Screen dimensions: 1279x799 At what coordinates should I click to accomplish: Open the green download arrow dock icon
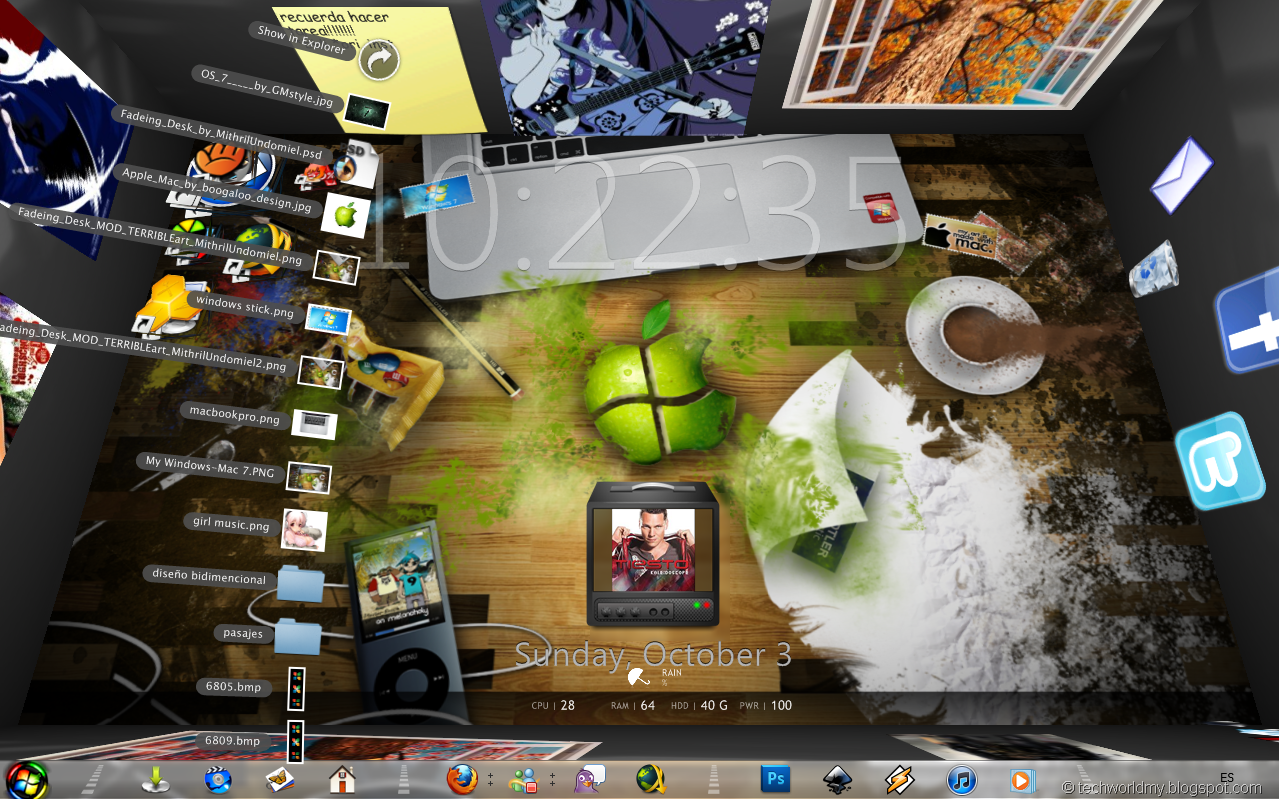155,779
